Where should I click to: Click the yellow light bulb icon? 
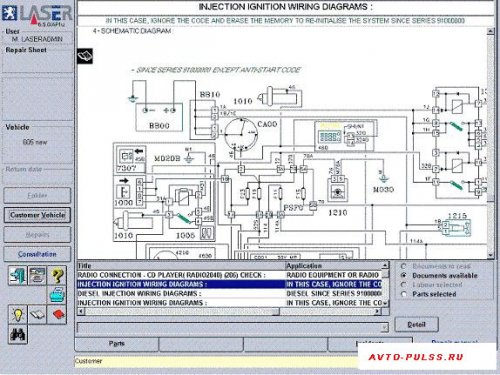pos(17,314)
